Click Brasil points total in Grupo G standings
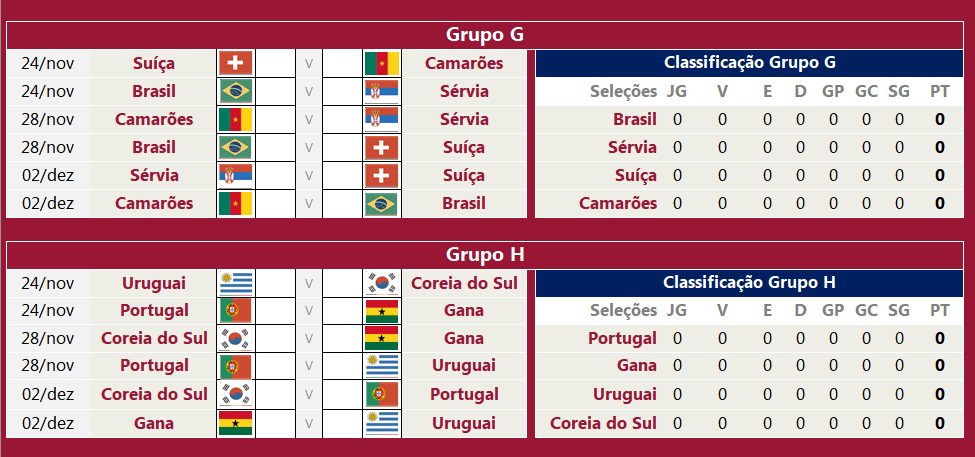Image resolution: width=975 pixels, height=457 pixels. click(940, 119)
